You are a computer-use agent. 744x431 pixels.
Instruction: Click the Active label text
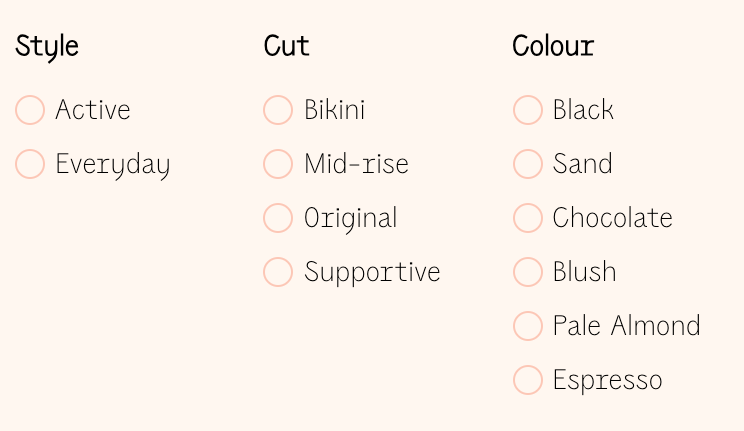[x=93, y=110]
